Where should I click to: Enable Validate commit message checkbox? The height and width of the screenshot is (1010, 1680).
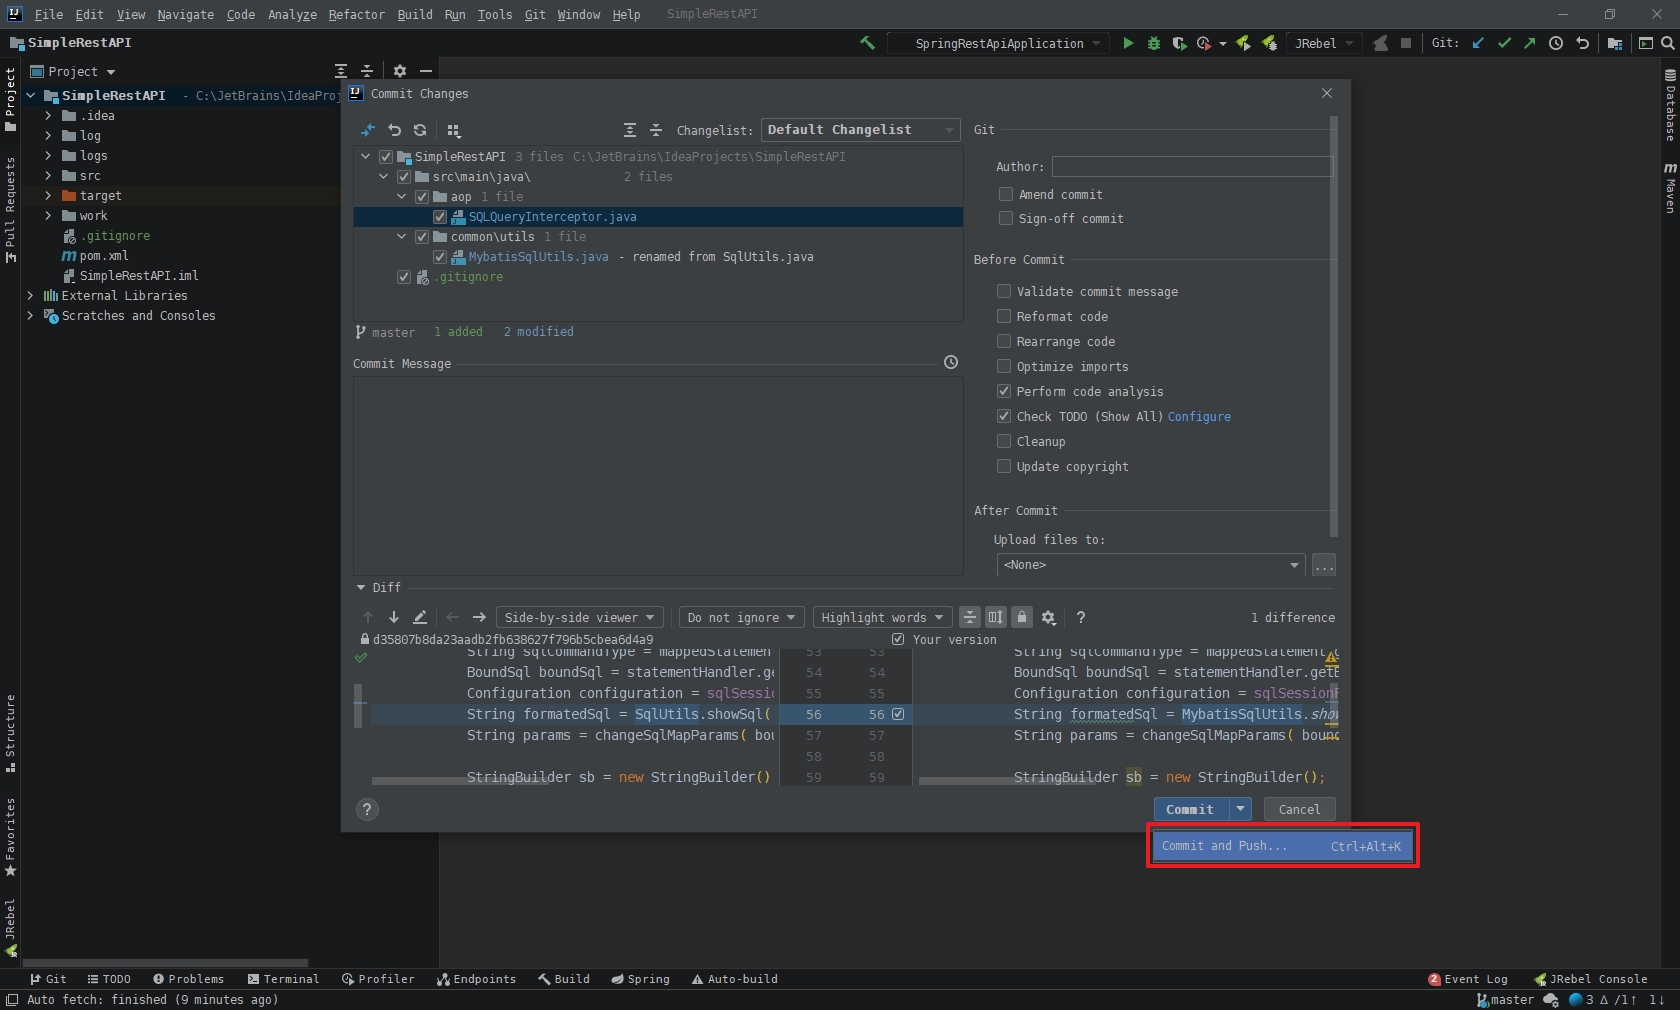(1004, 291)
